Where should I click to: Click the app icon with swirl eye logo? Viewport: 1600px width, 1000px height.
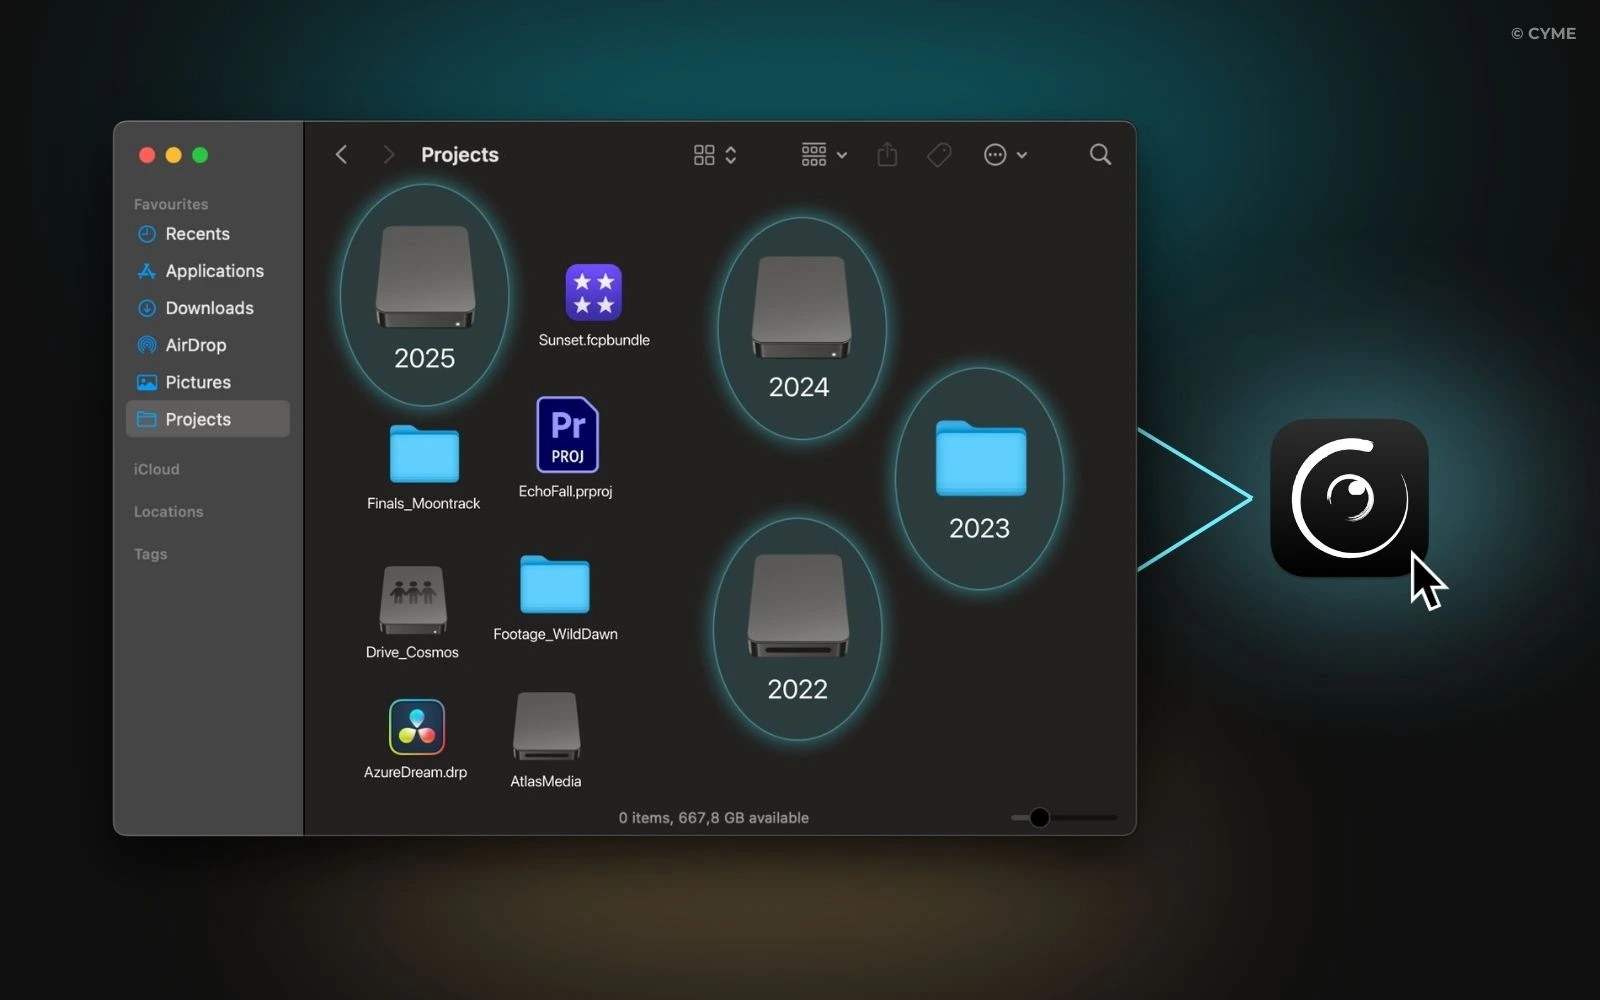[1348, 498]
